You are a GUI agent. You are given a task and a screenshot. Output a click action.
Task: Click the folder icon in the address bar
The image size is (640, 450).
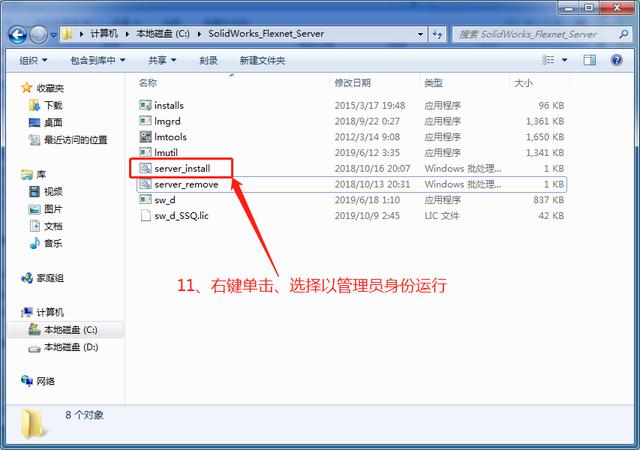(x=67, y=34)
